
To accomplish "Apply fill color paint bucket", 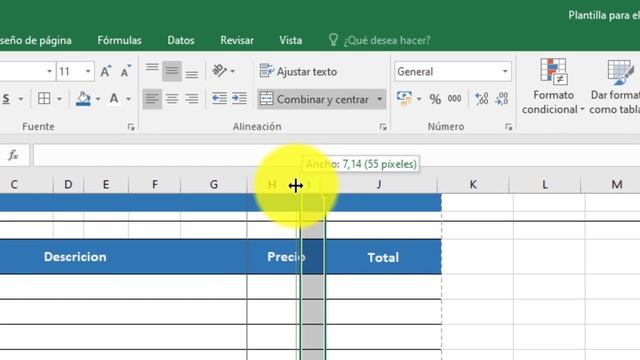I will [x=83, y=99].
